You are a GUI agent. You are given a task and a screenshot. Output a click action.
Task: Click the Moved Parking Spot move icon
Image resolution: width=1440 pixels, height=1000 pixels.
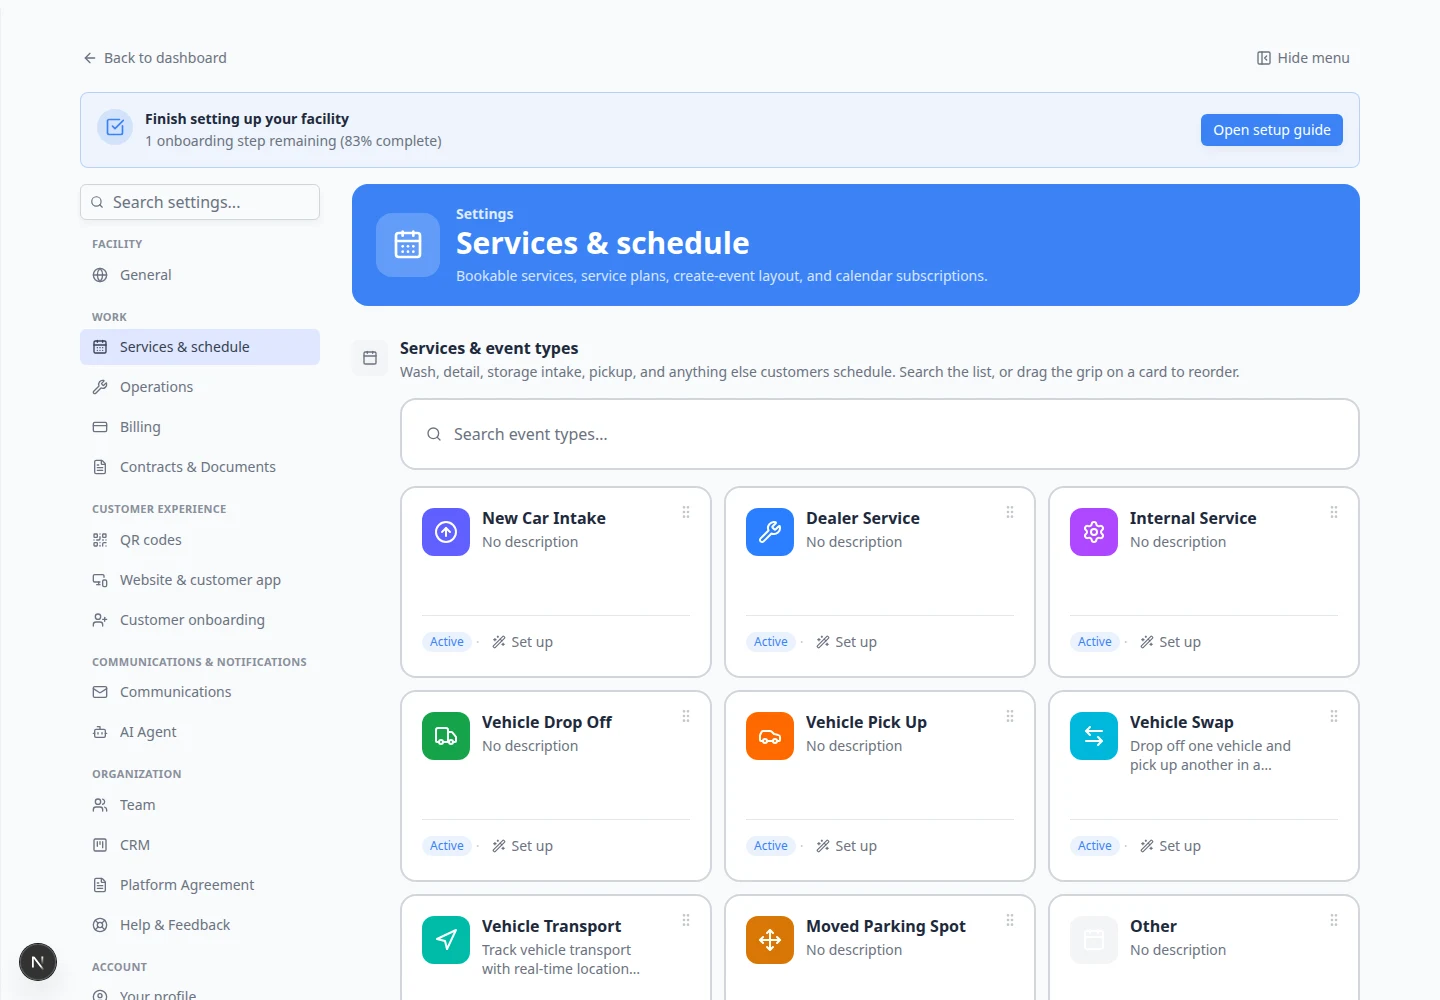click(770, 940)
